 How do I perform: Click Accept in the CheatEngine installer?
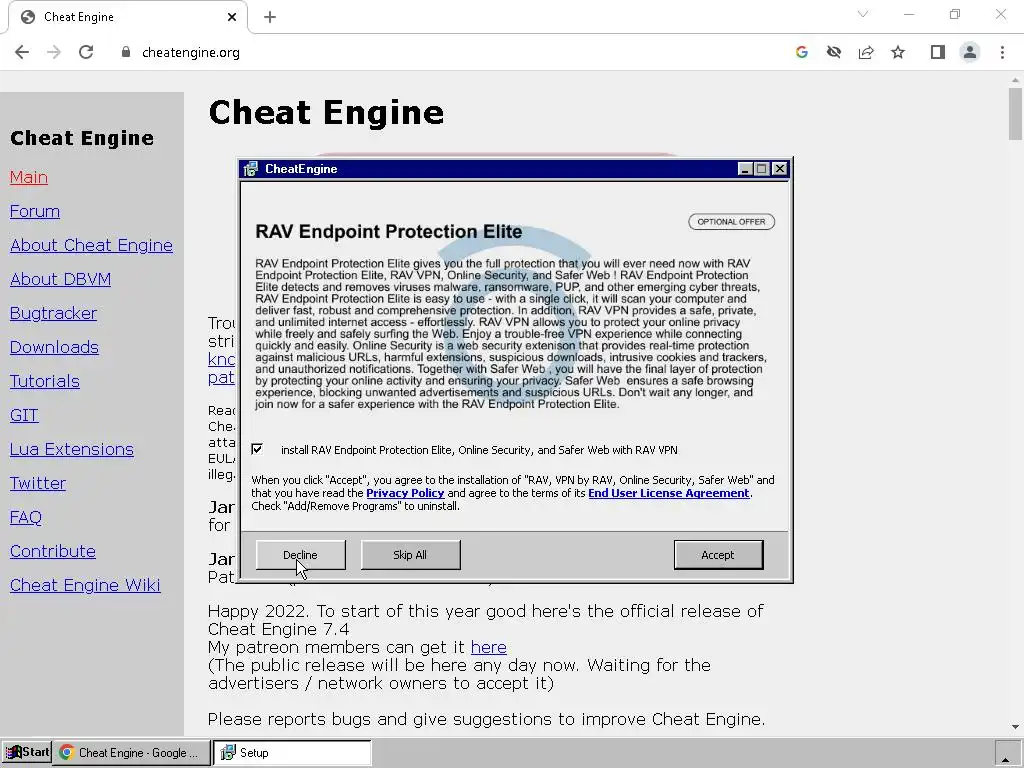point(718,555)
